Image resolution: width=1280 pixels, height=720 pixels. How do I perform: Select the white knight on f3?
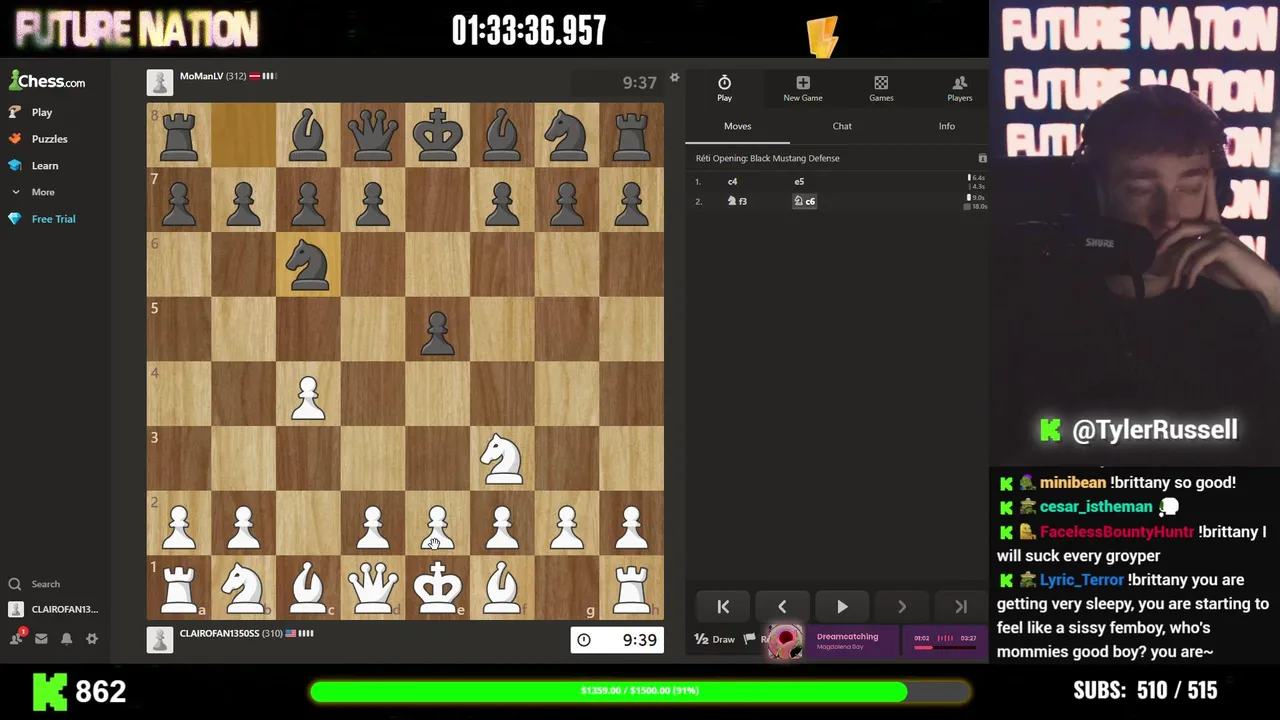502,458
